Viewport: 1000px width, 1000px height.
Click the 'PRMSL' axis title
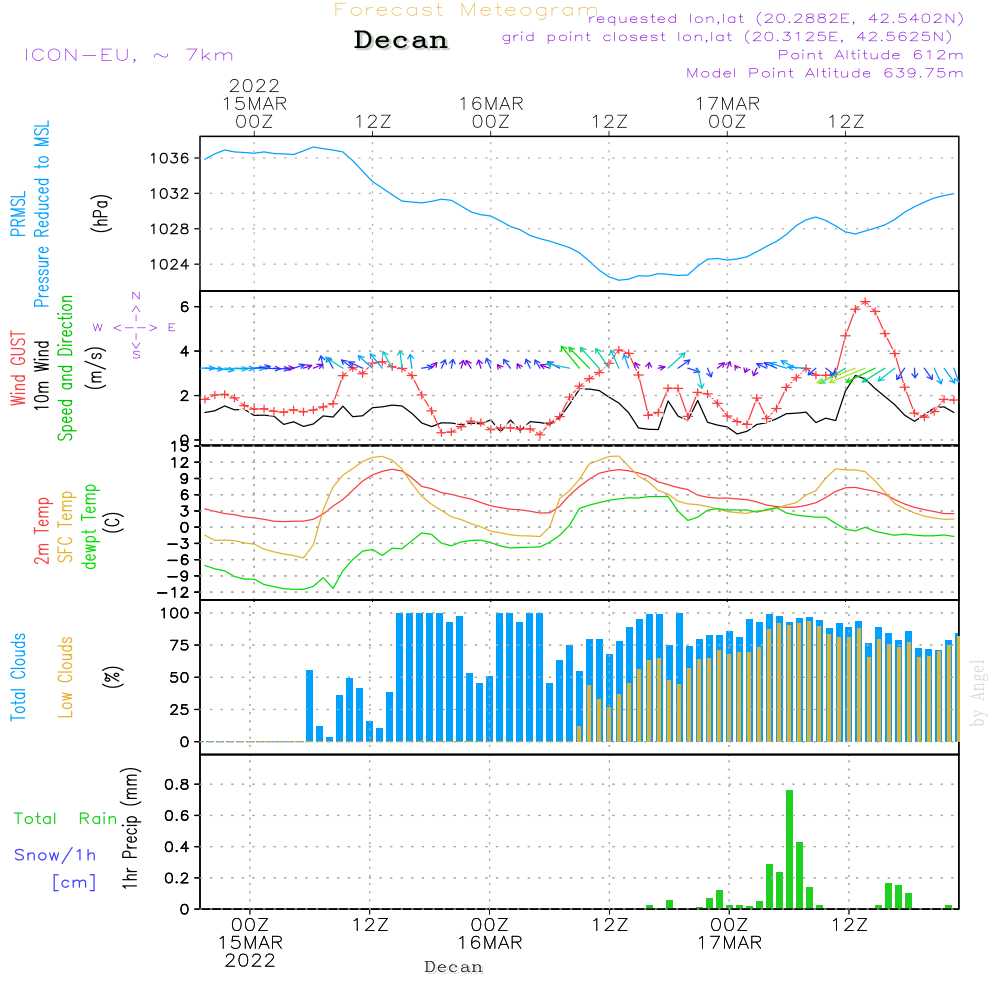(18, 214)
